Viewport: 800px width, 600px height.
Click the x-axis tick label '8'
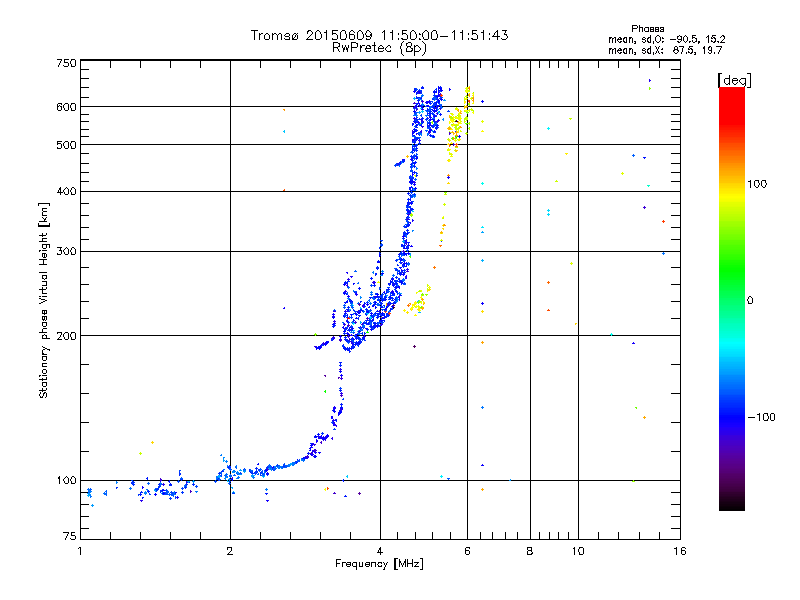point(530,551)
